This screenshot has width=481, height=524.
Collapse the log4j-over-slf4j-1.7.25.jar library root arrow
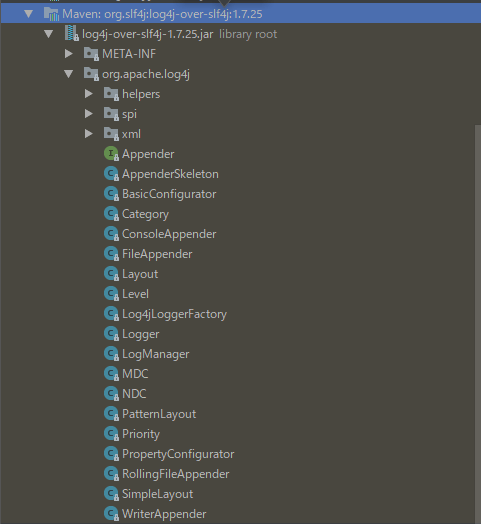coord(49,34)
